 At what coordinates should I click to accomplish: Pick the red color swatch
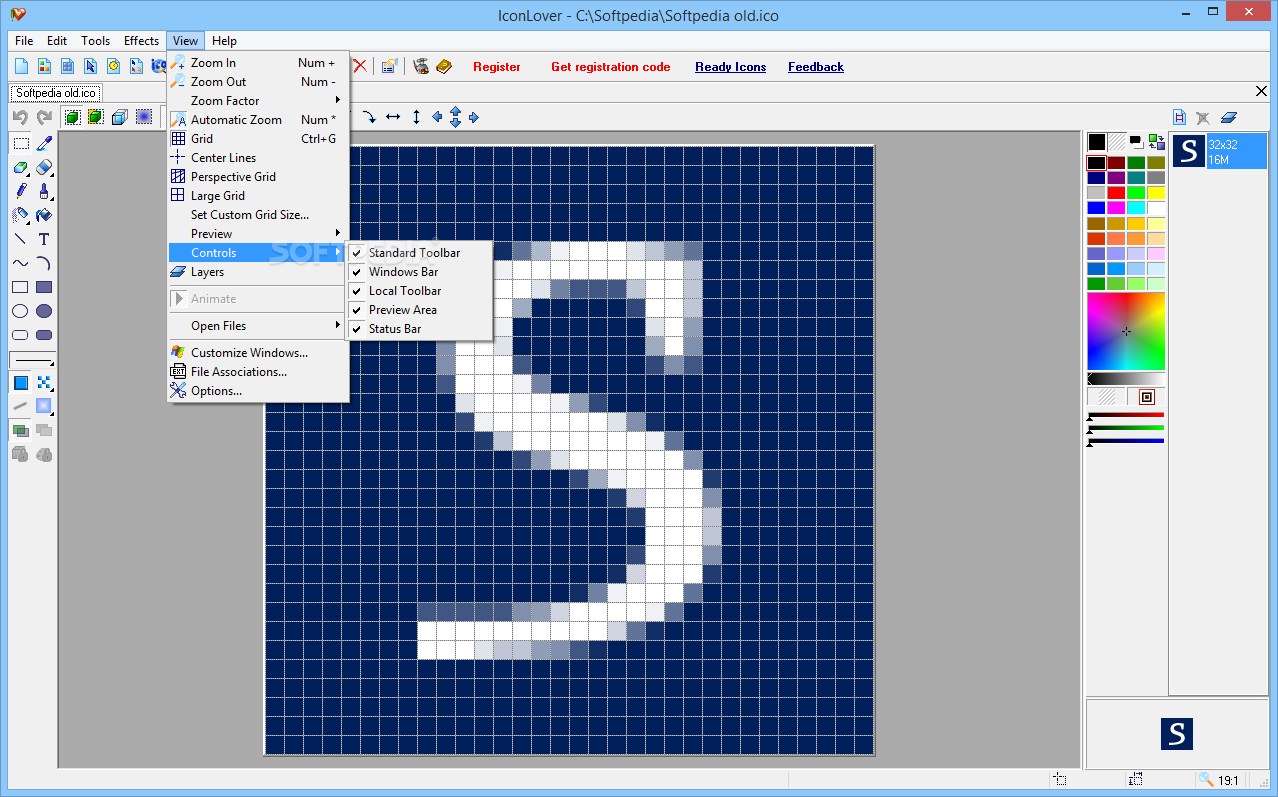tap(1116, 193)
